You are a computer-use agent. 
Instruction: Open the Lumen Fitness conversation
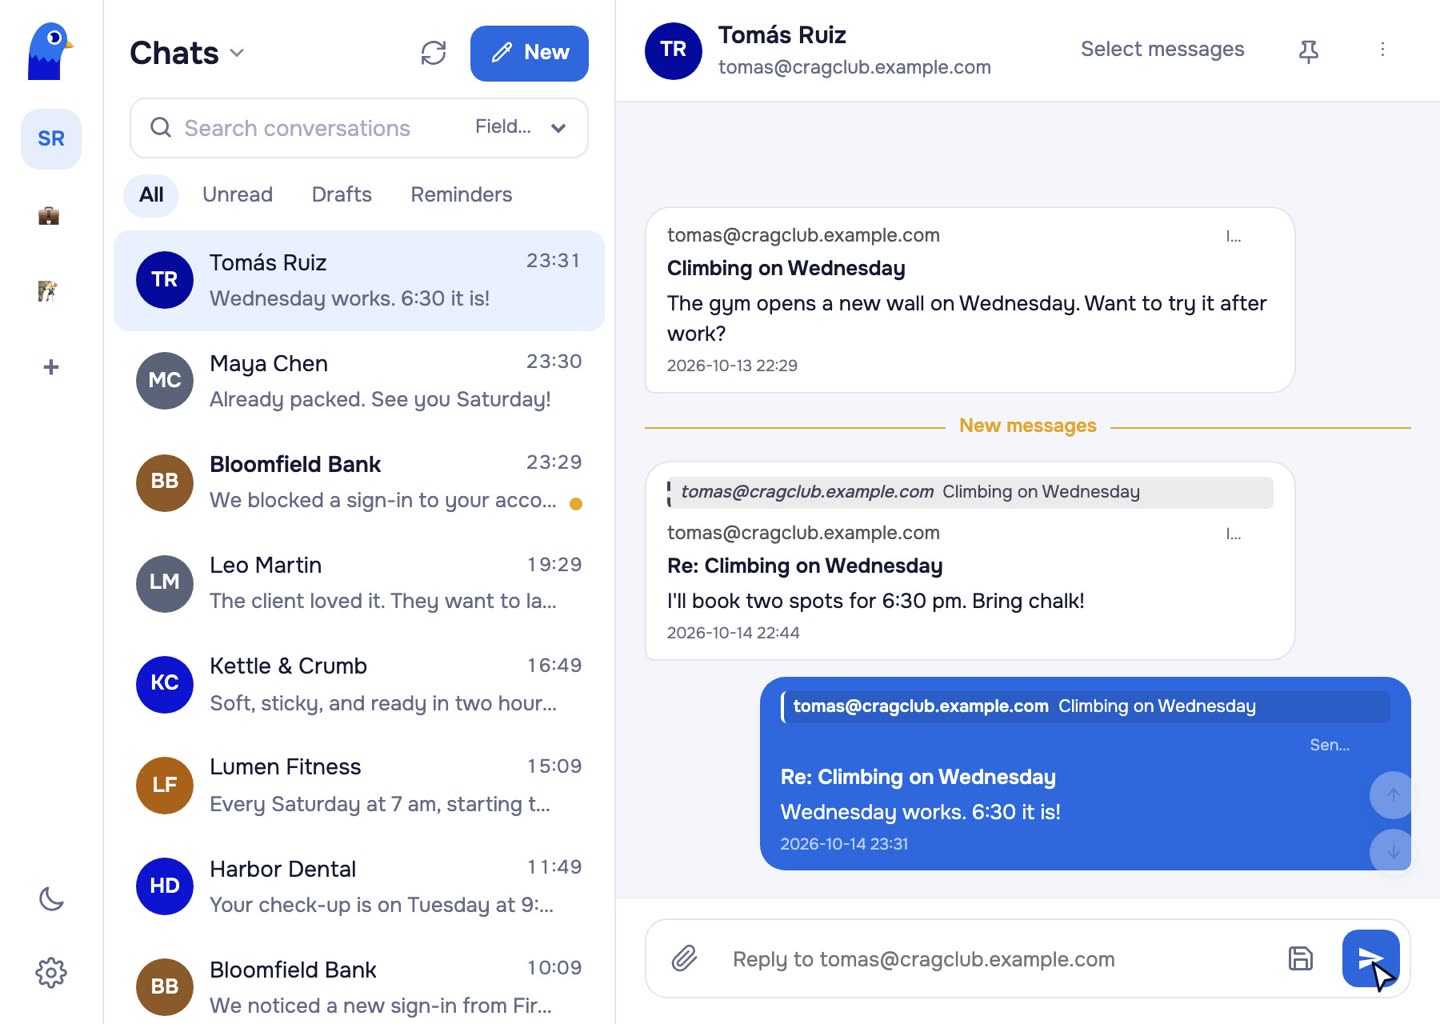point(359,785)
